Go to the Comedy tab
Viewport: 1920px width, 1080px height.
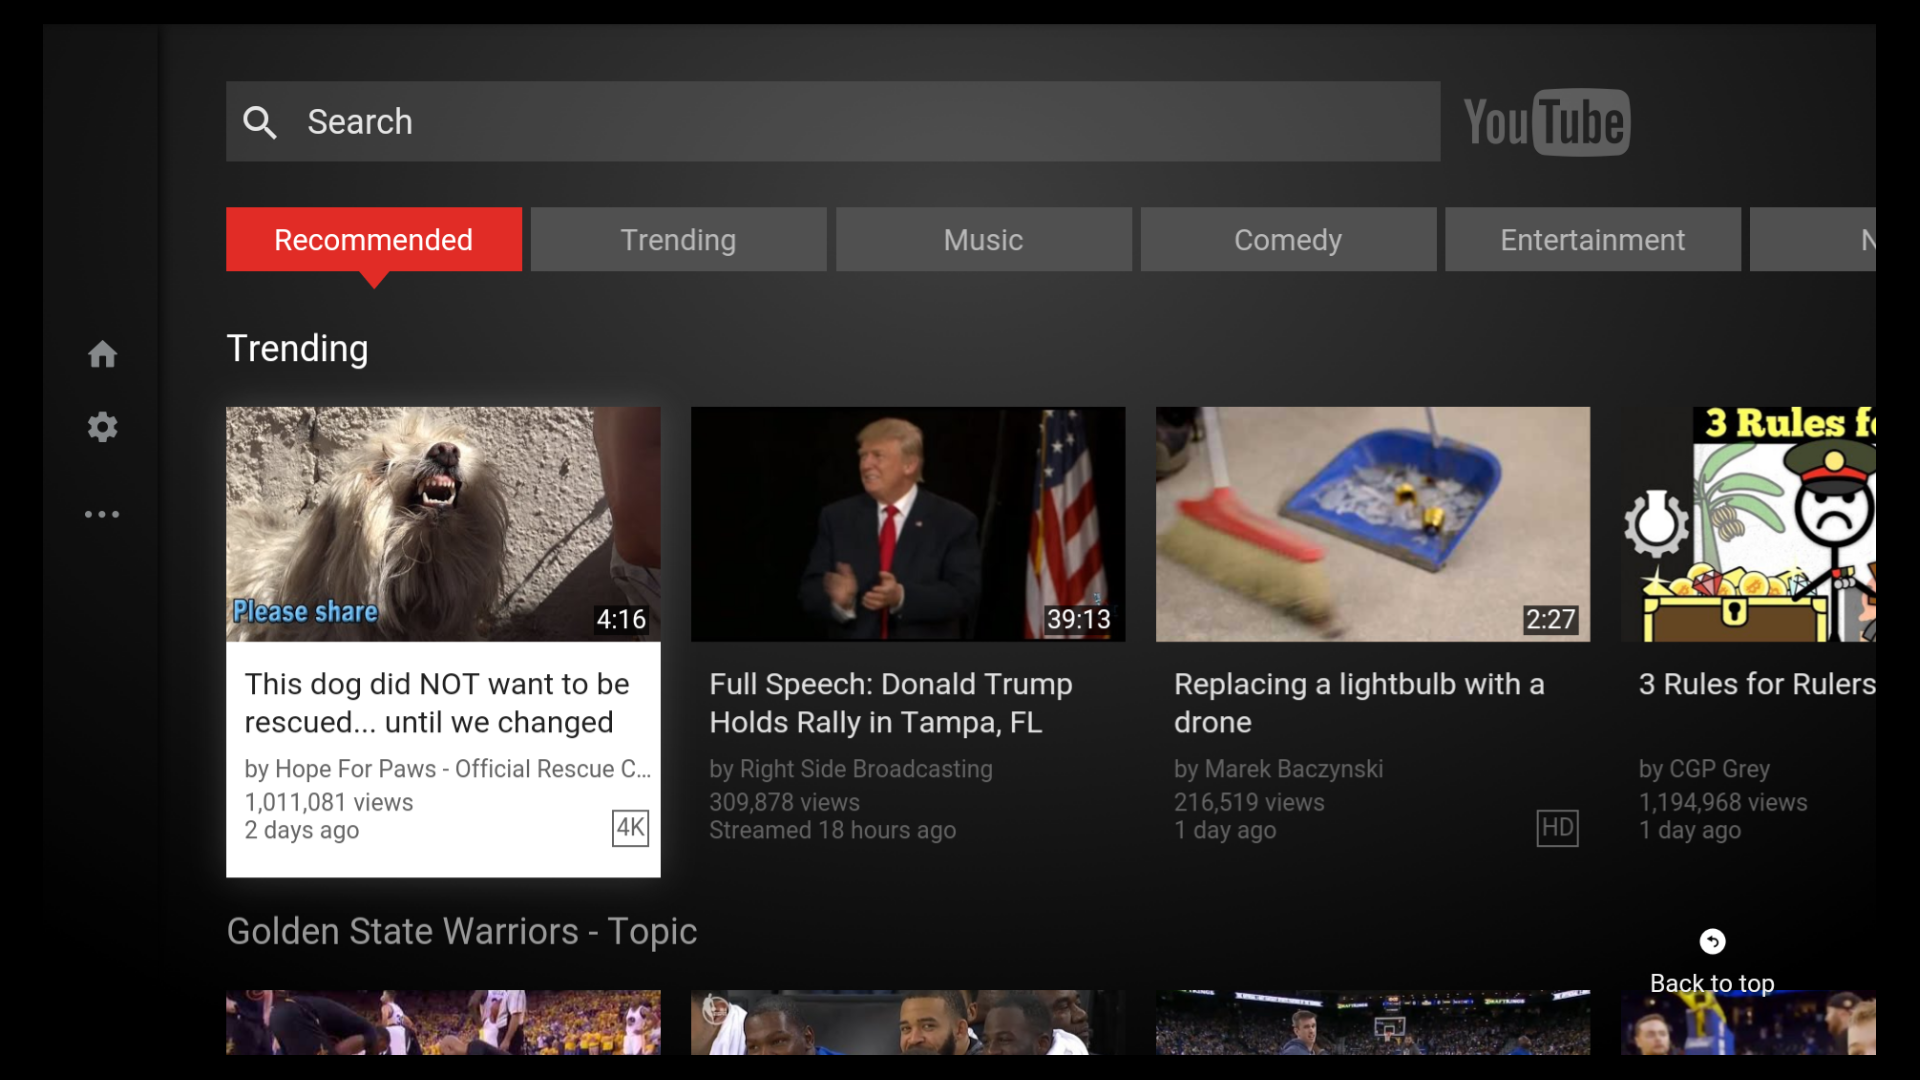(x=1288, y=240)
